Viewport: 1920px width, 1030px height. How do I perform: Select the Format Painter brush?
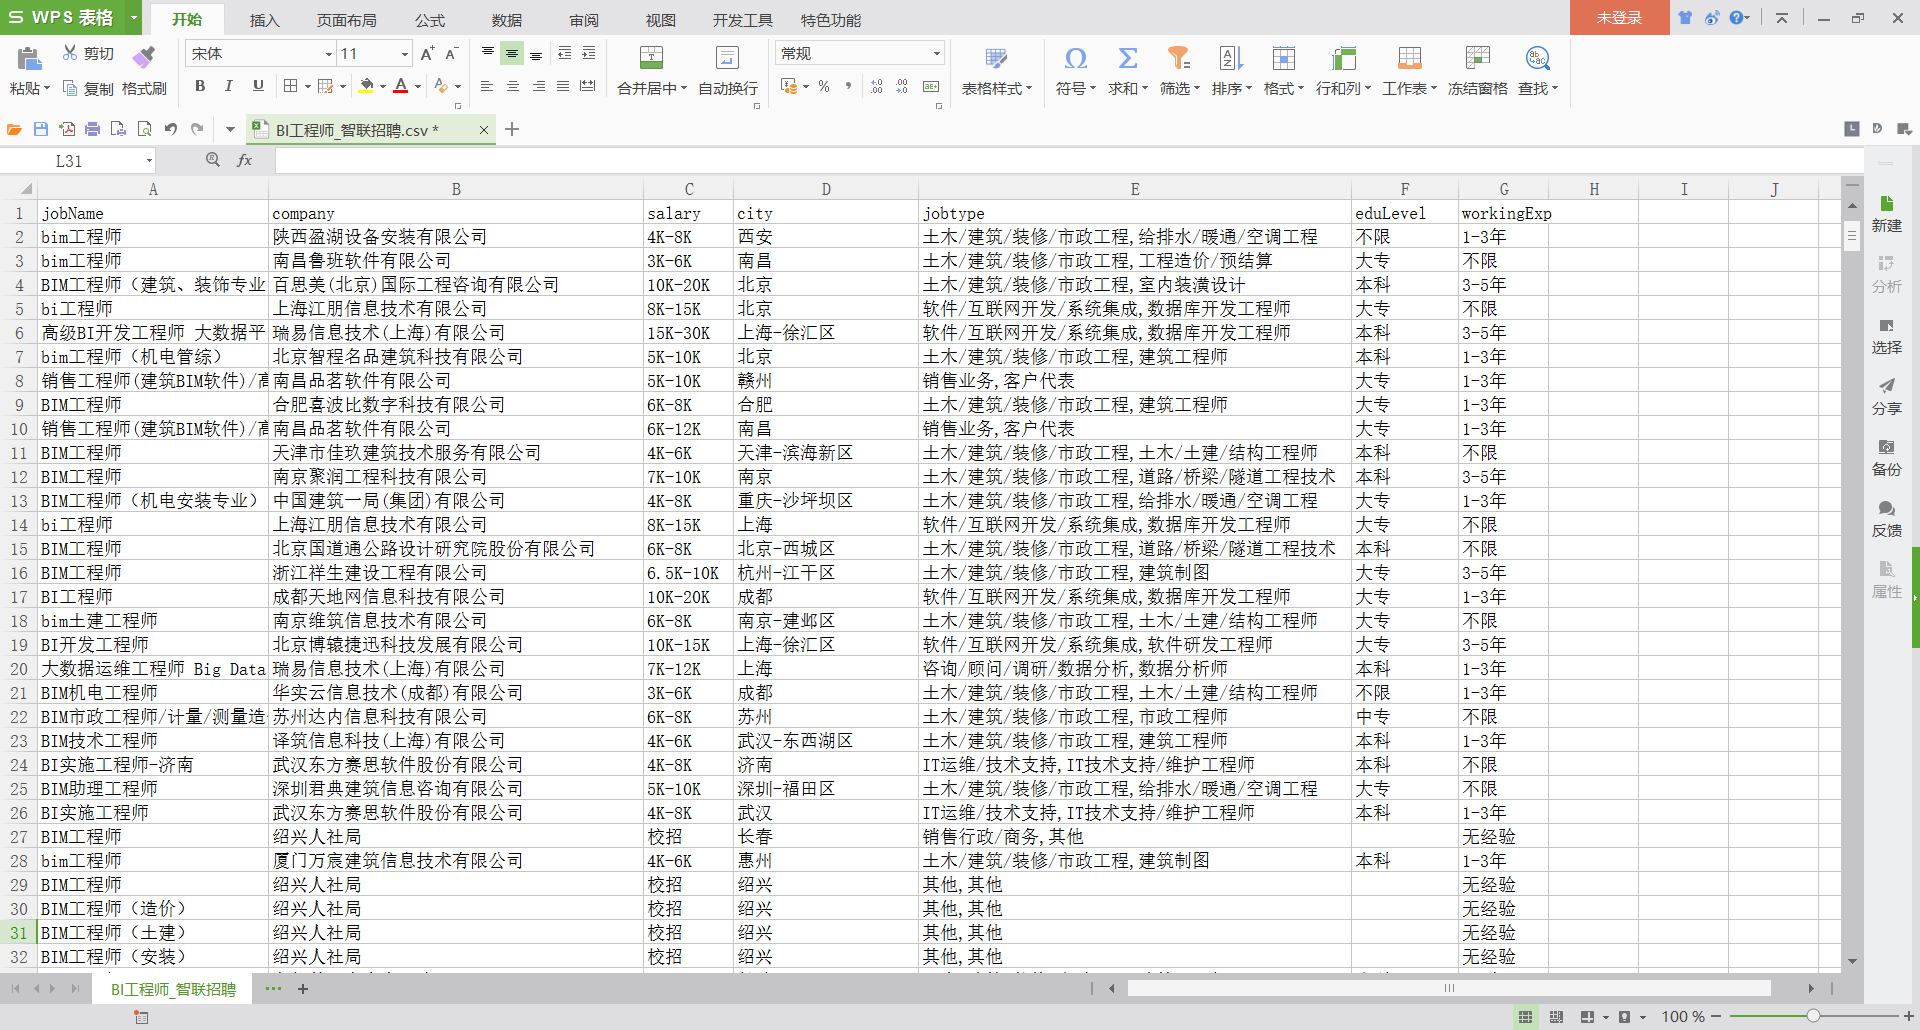[143, 56]
